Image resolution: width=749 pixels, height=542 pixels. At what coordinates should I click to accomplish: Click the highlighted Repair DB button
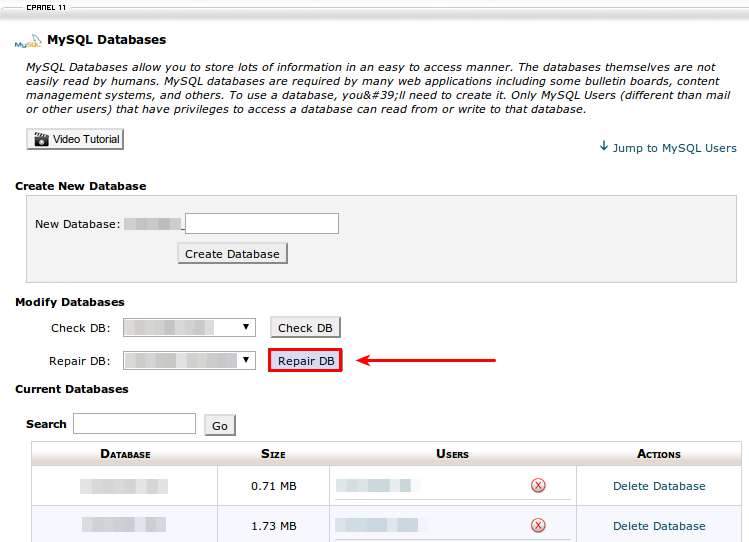305,361
